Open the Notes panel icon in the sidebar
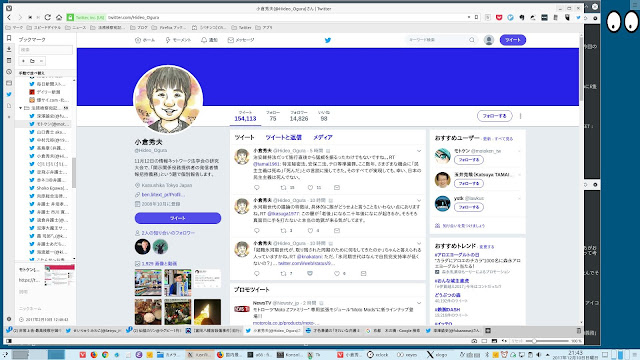Image resolution: width=640 pixels, height=360 pixels. click(9, 60)
